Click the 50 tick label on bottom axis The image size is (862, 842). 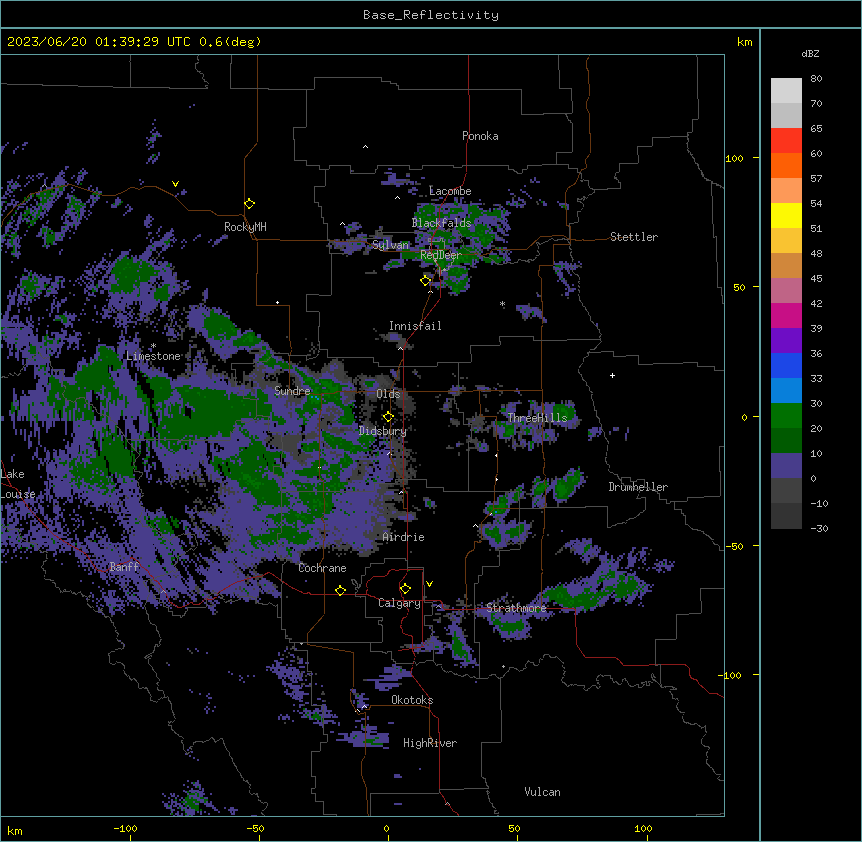click(x=514, y=828)
